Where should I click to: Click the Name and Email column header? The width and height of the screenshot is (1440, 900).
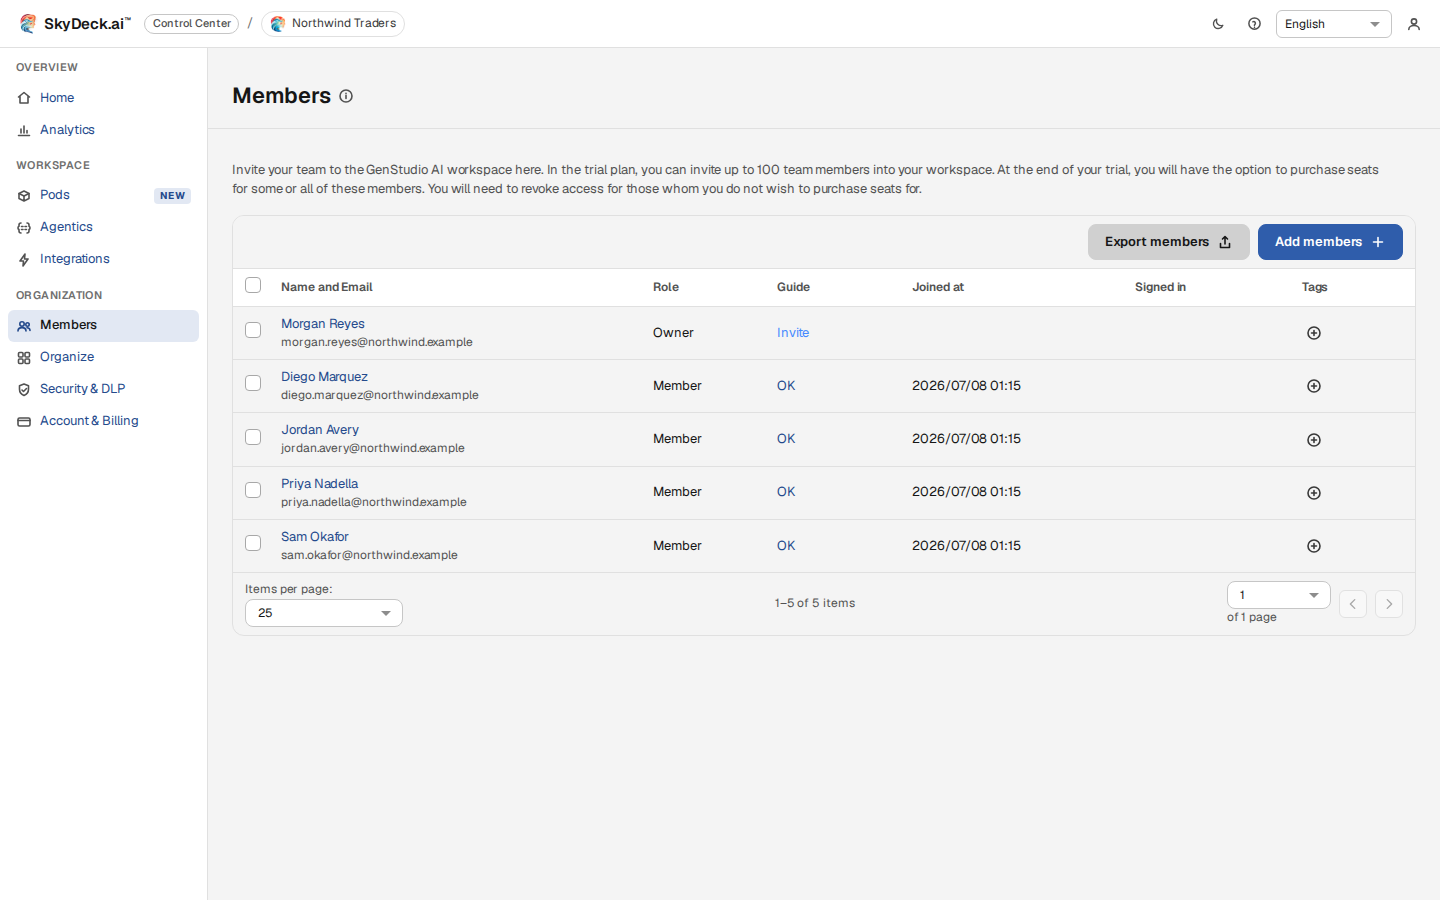pyautogui.click(x=327, y=287)
